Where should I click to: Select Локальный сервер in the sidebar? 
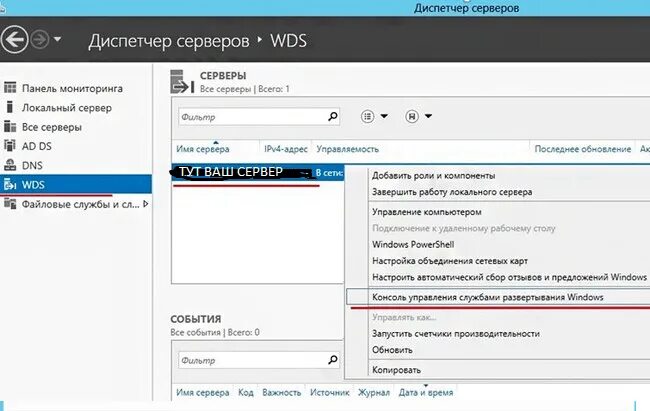click(67, 108)
